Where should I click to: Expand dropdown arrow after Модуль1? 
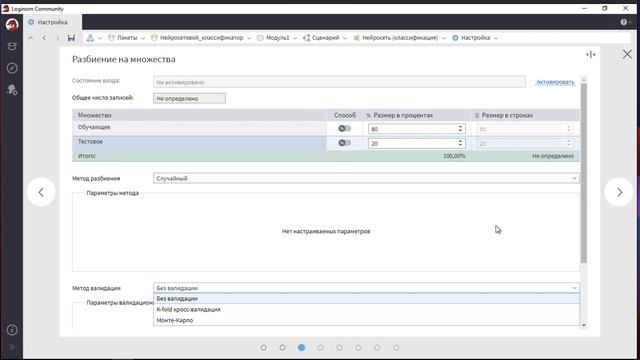295,38
